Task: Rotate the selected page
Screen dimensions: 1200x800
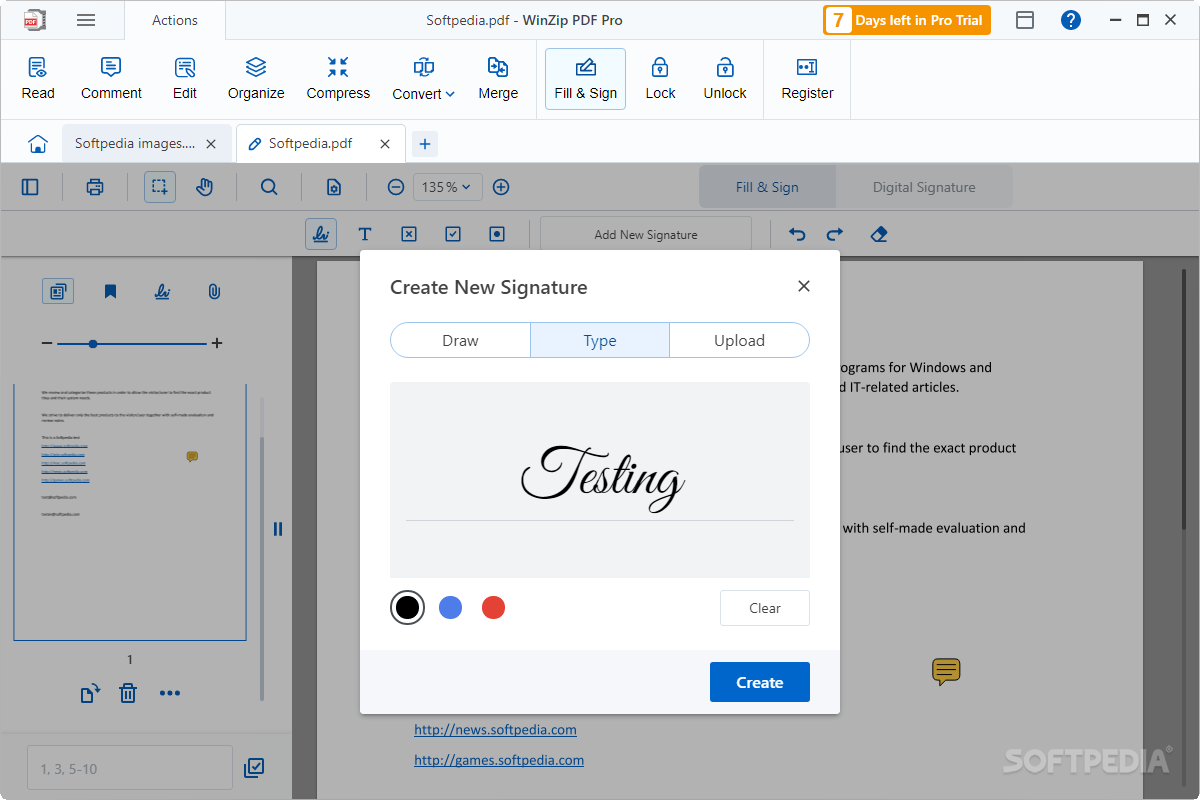Action: click(90, 693)
